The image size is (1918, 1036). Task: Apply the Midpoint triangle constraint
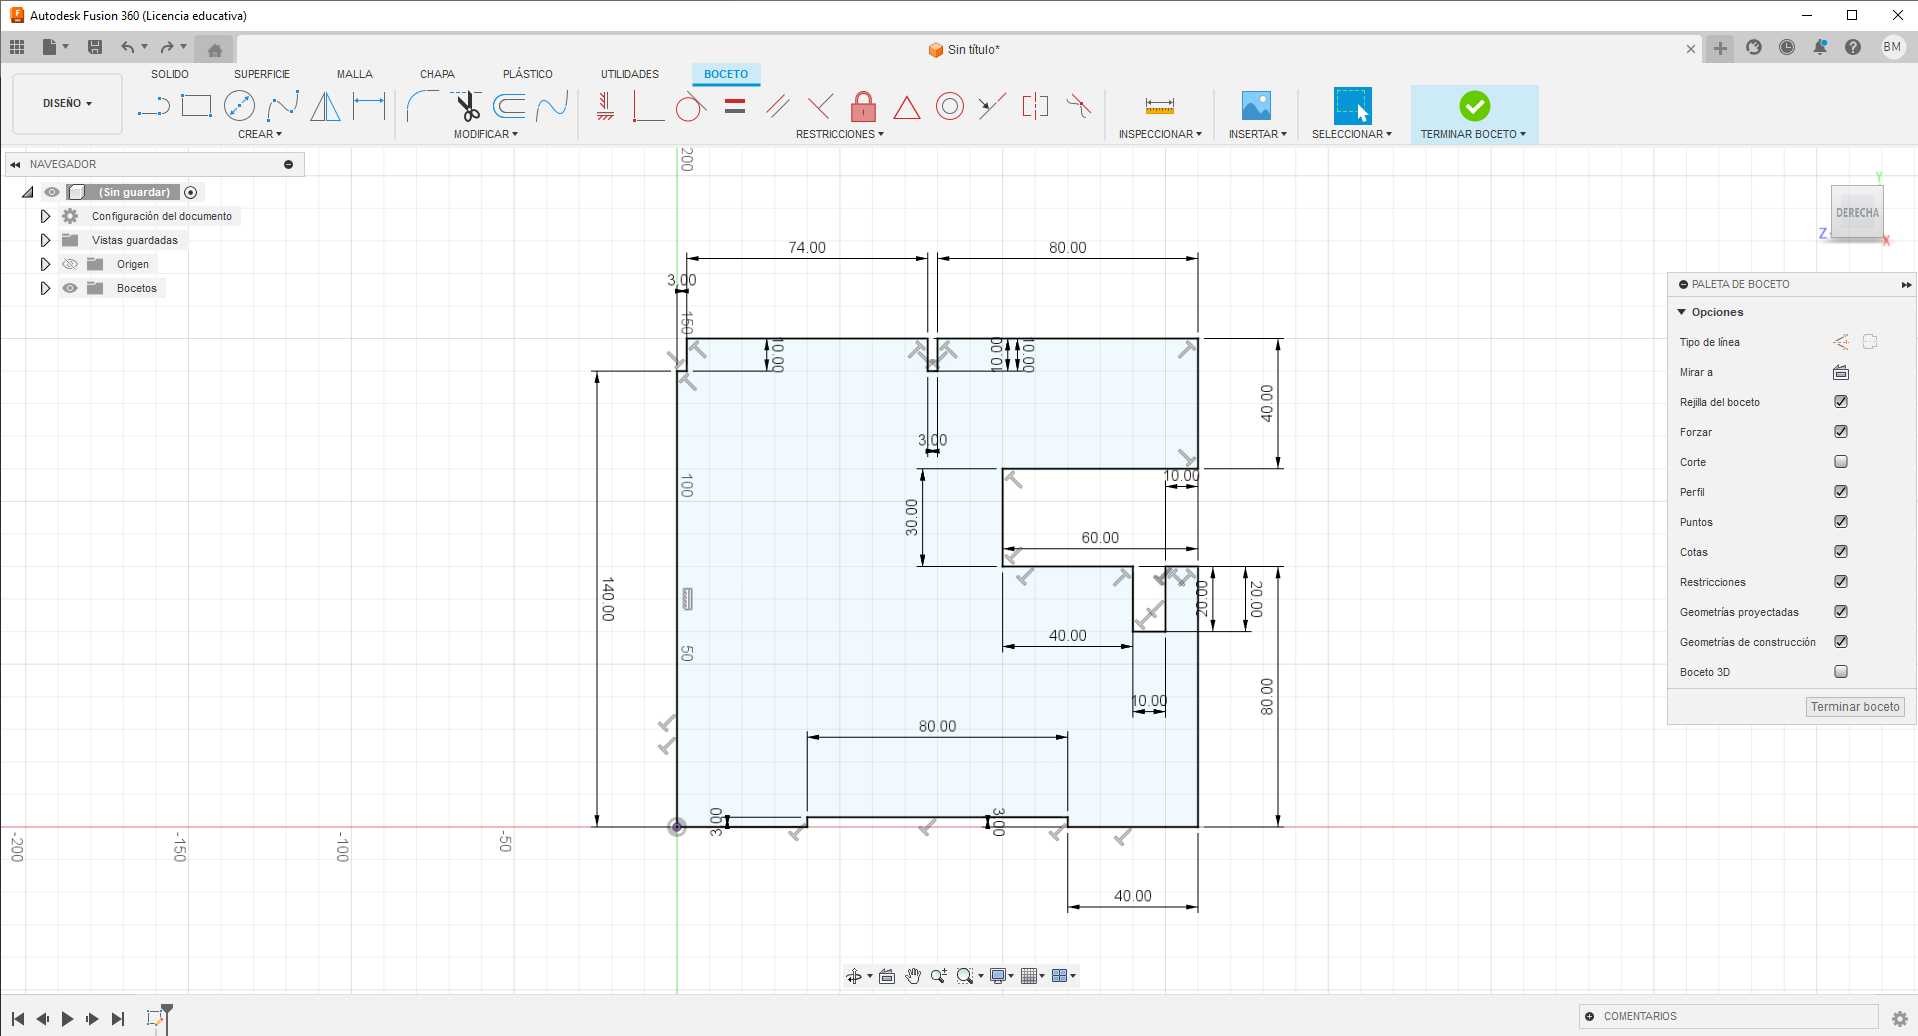[x=907, y=107]
